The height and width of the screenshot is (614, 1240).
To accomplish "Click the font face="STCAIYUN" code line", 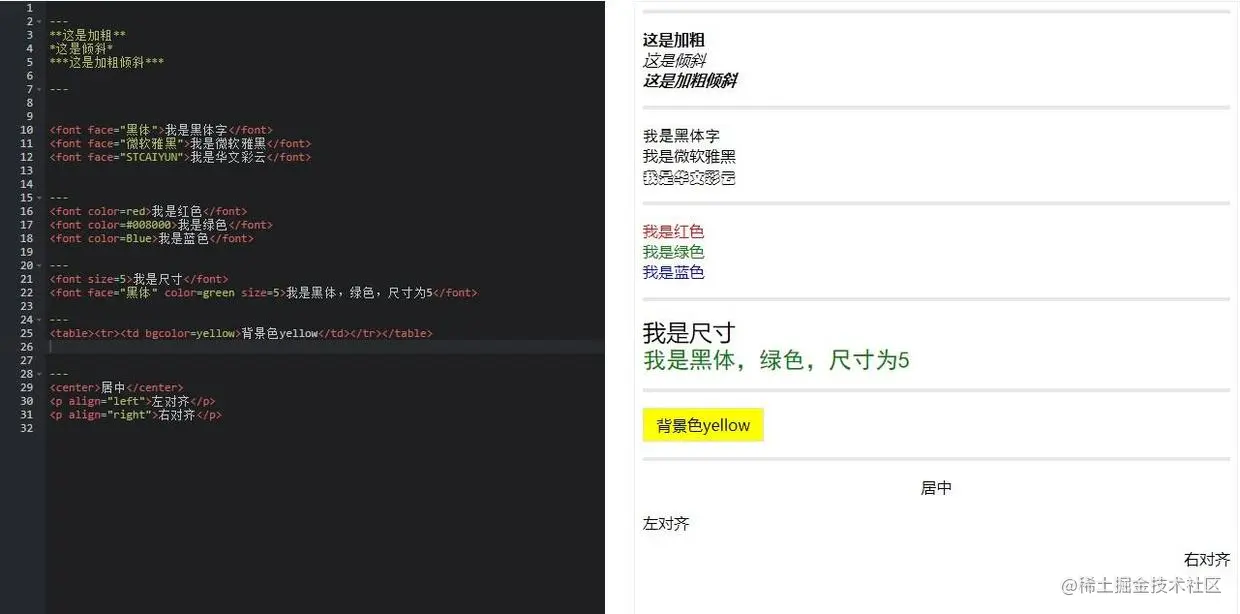I will (x=180, y=157).
